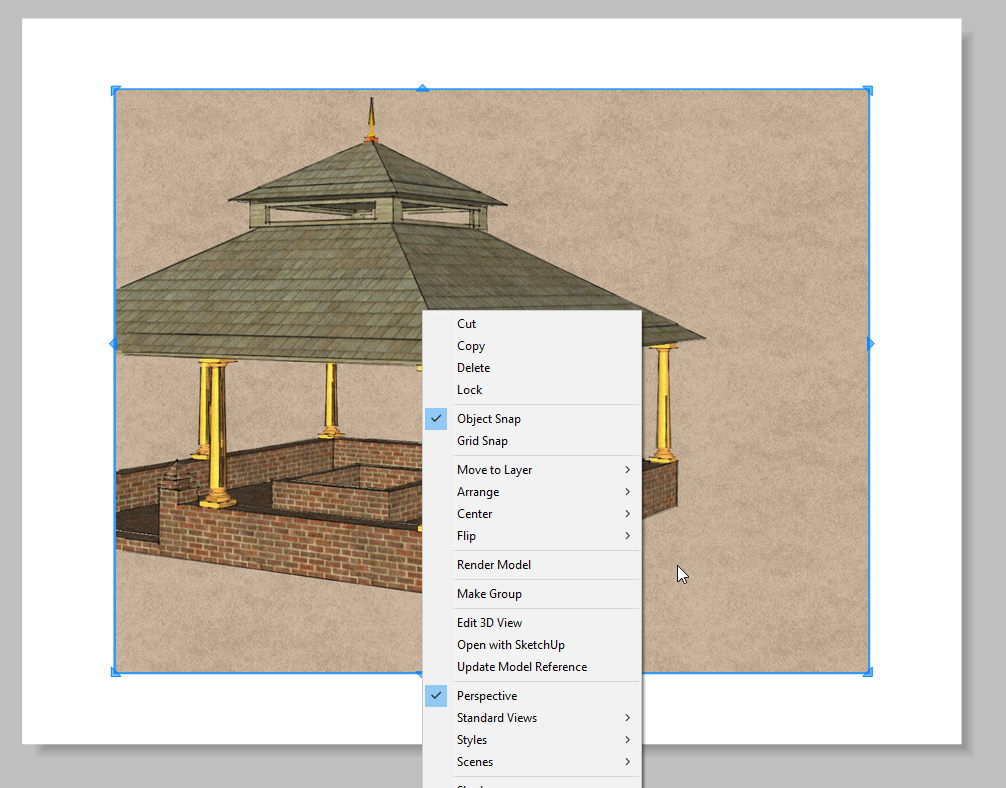The height and width of the screenshot is (788, 1006).
Task: Enable the Grid Snap option
Action: coord(482,441)
